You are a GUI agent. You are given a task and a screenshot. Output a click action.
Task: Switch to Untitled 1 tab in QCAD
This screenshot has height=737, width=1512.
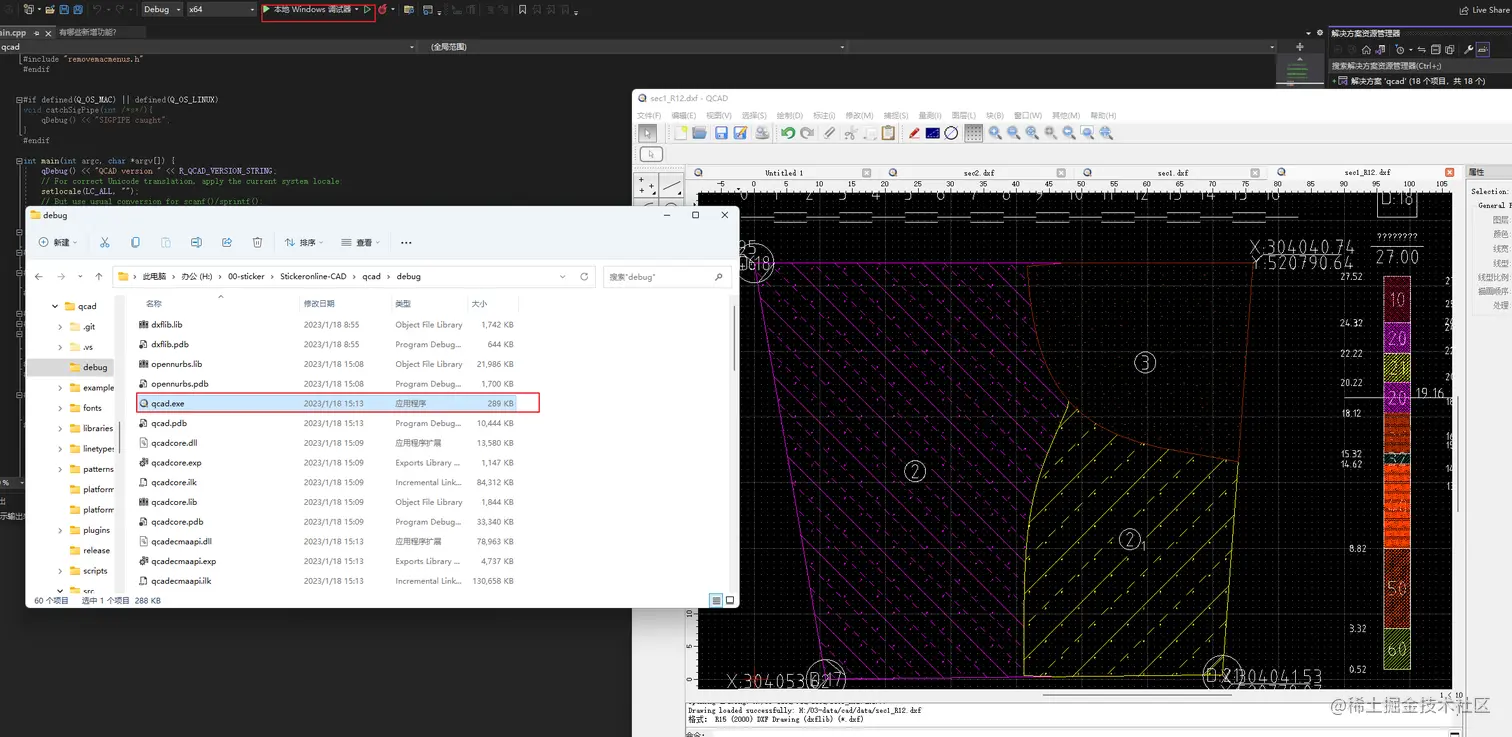784,173
